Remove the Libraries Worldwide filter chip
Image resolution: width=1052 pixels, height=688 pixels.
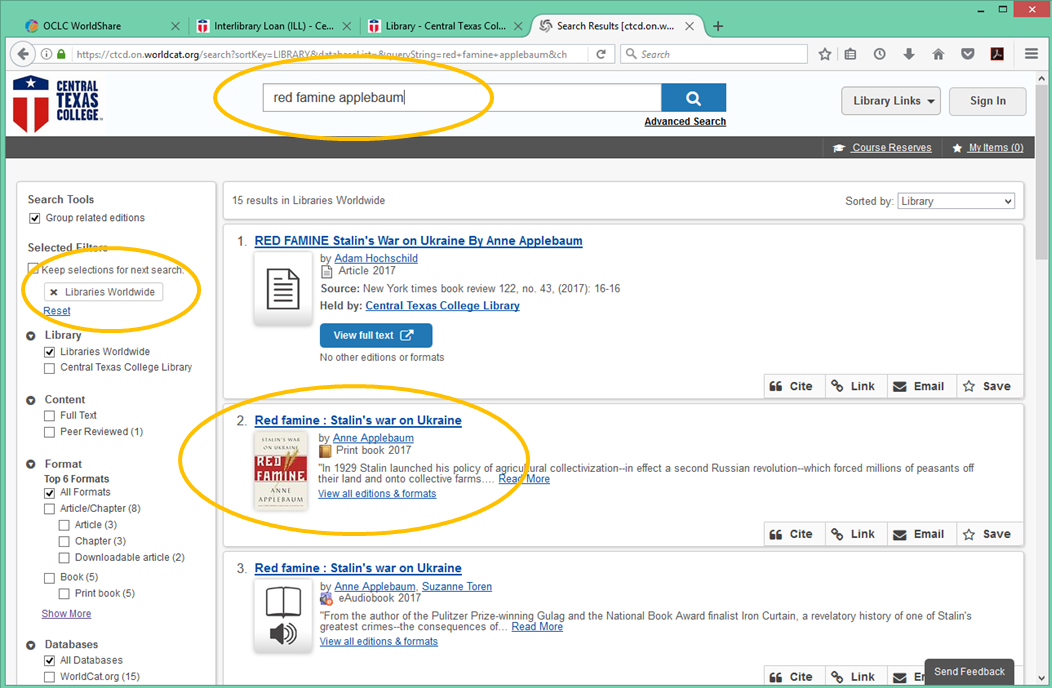(54, 292)
